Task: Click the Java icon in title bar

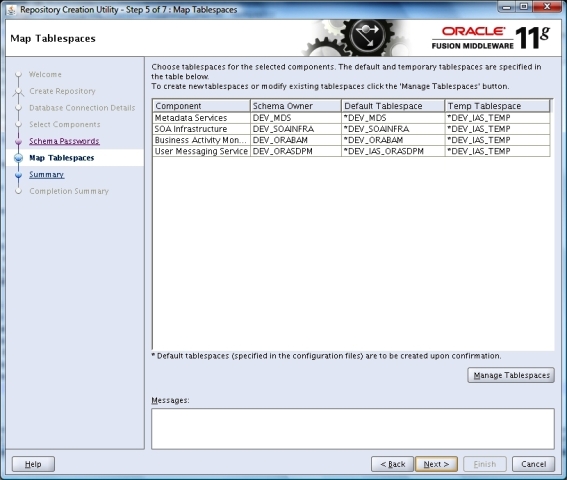Action: [12, 10]
